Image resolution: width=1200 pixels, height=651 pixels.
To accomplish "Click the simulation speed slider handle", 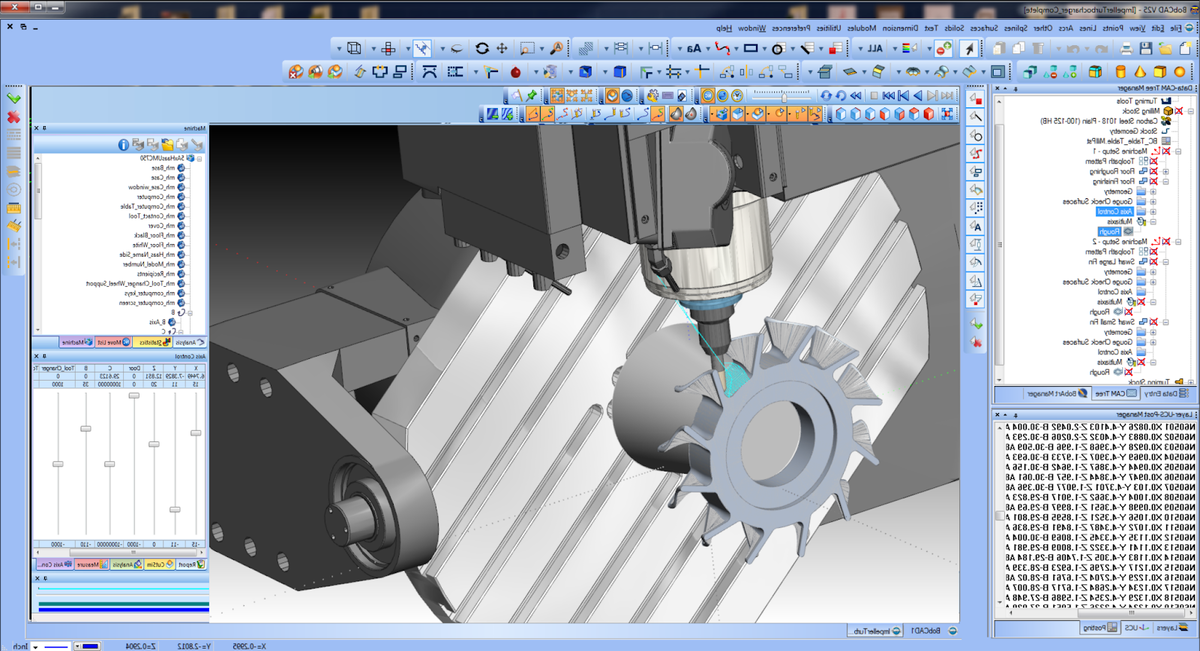I will (x=784, y=97).
